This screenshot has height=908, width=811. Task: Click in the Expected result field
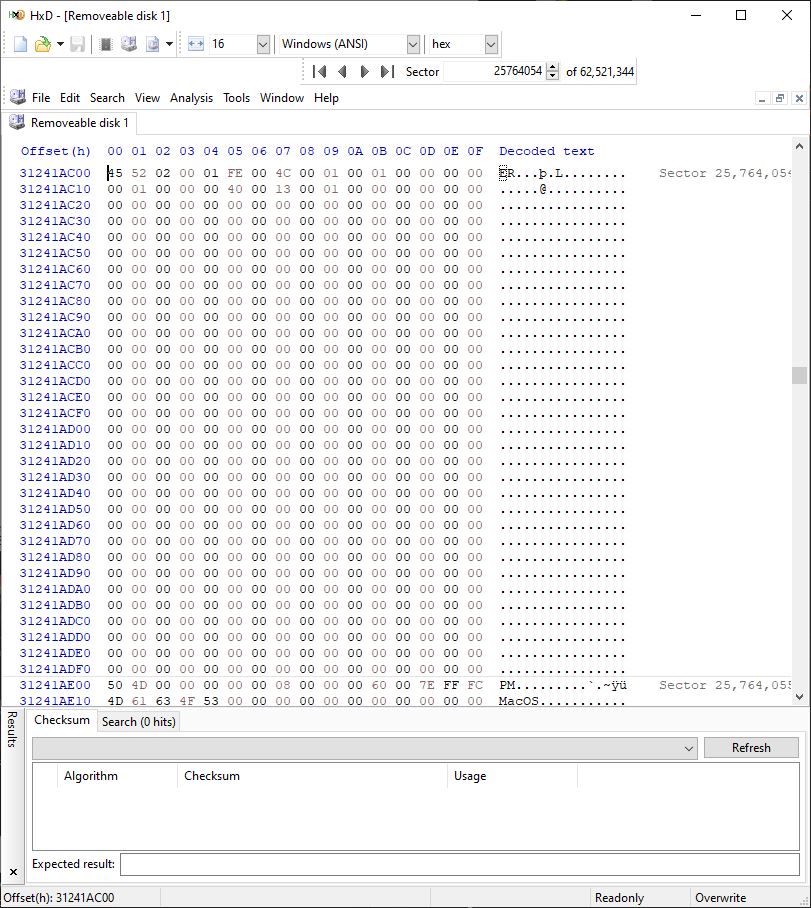pos(459,864)
